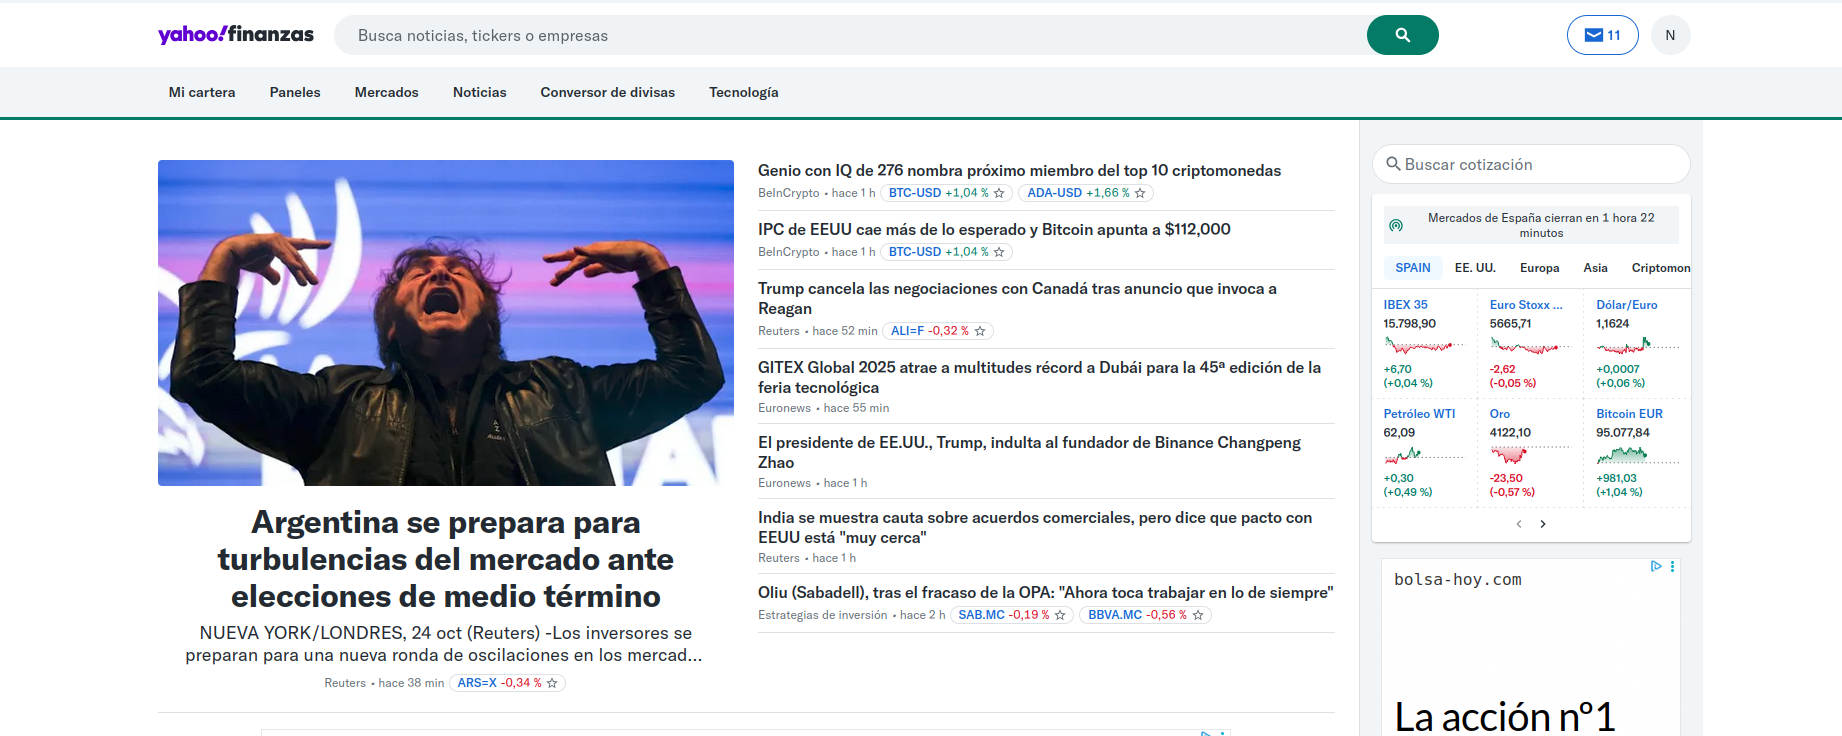Open the Mercados menu
Screen dimensions: 1842x736
tap(387, 92)
